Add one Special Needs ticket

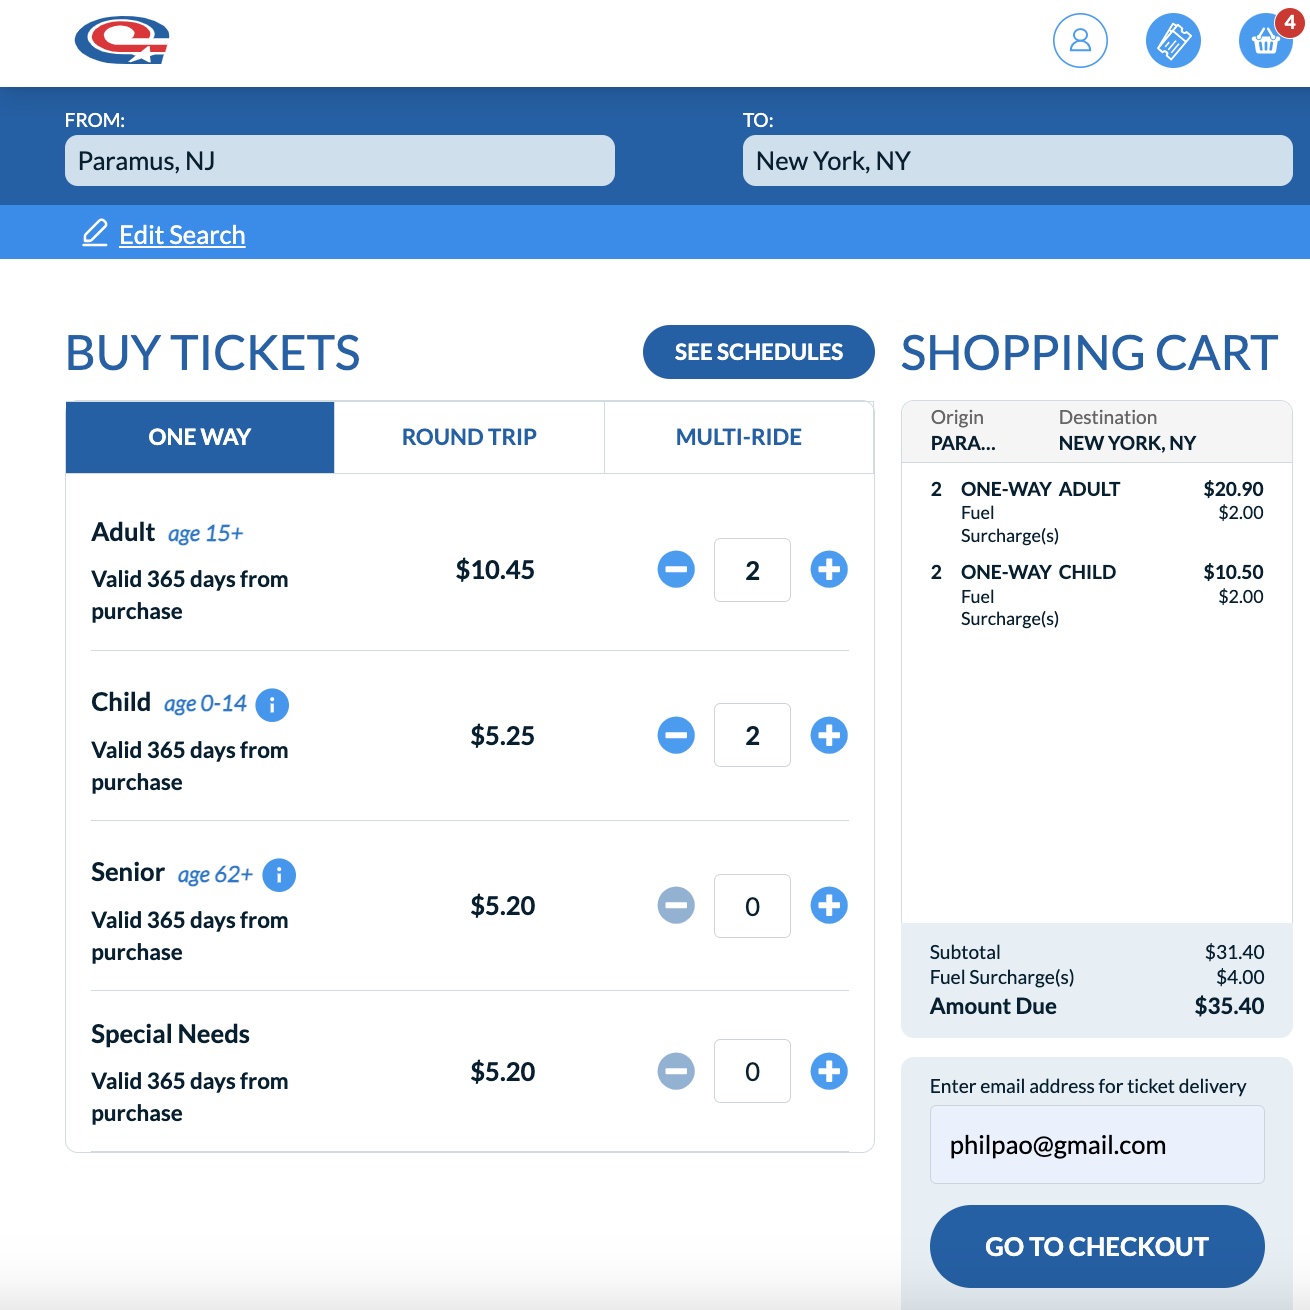829,1071
